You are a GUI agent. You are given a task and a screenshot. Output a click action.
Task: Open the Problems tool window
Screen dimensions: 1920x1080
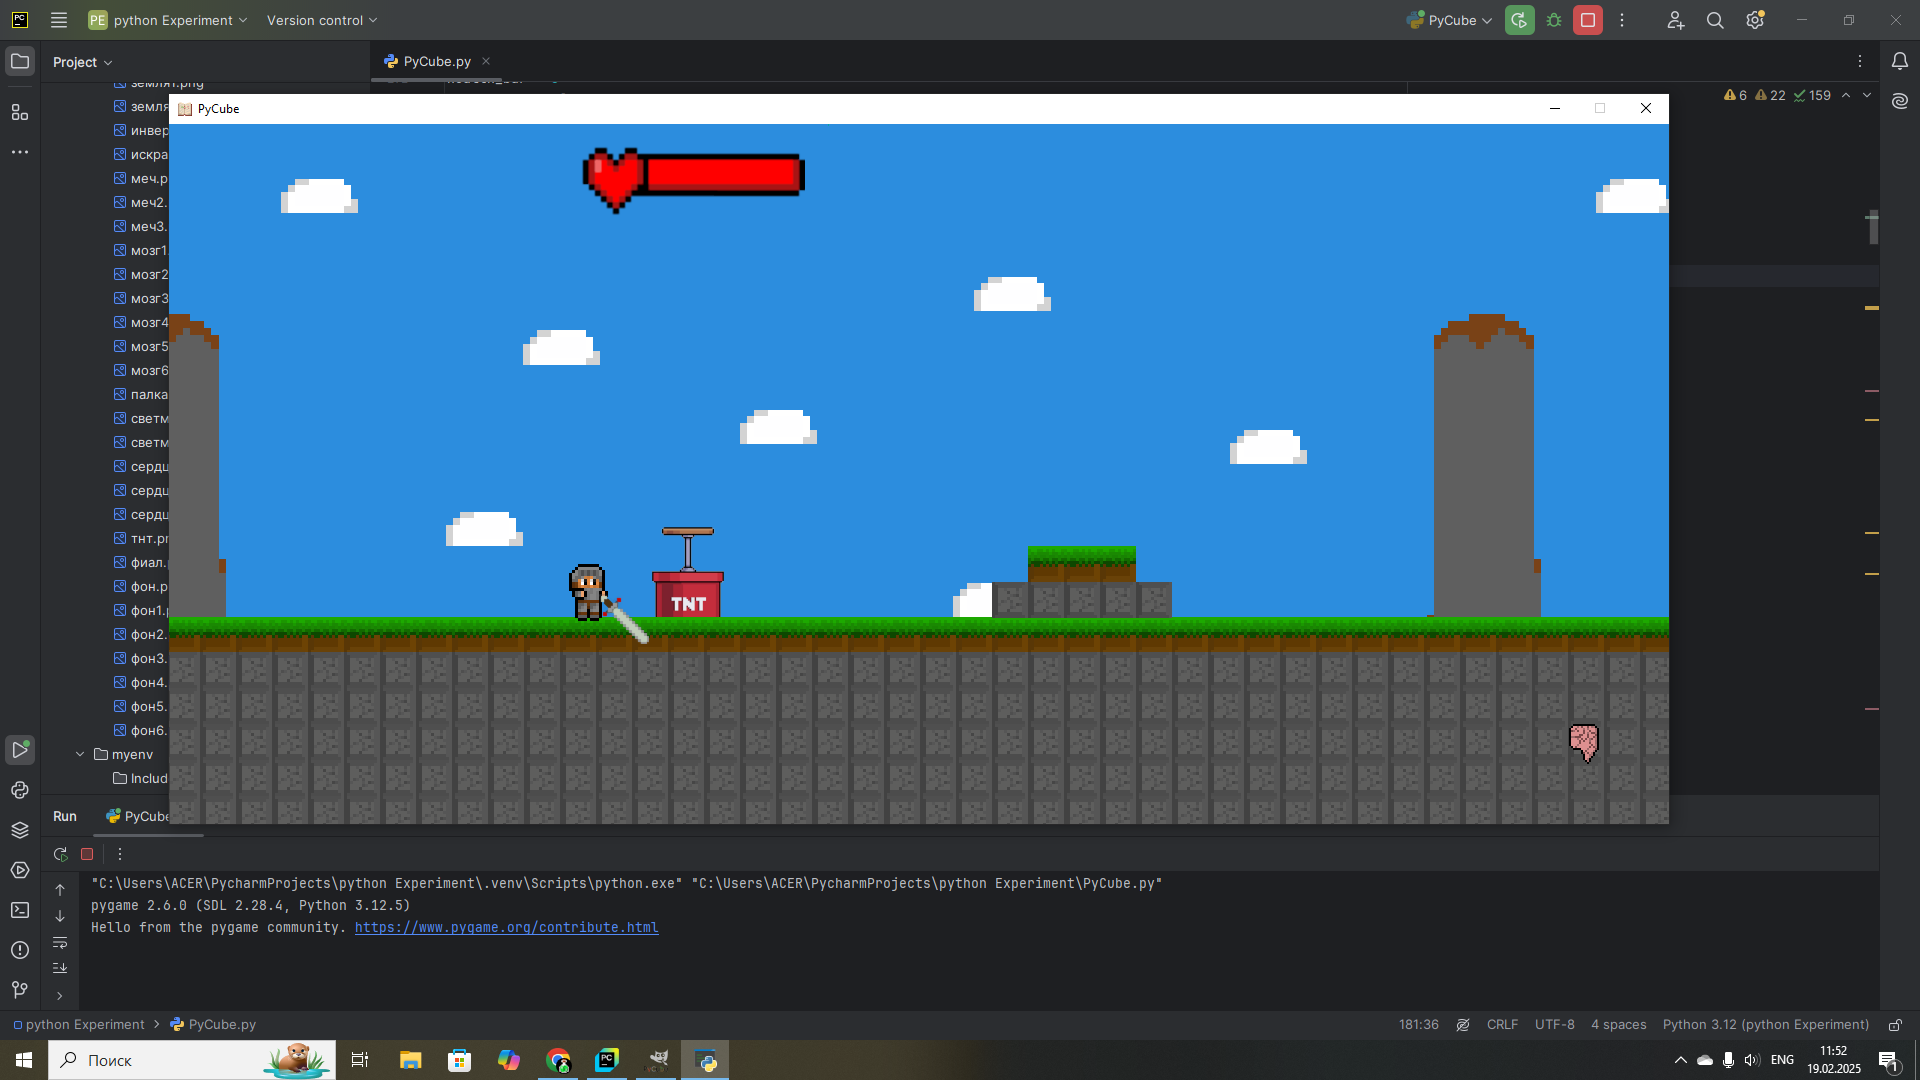click(20, 950)
